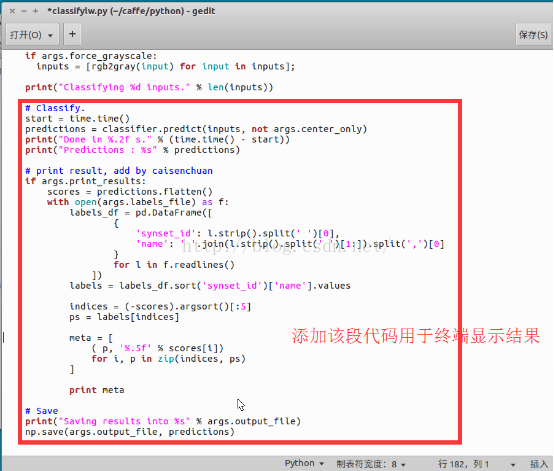
Task: Click the 'for l in f.readlines()' line
Action: coord(174,265)
